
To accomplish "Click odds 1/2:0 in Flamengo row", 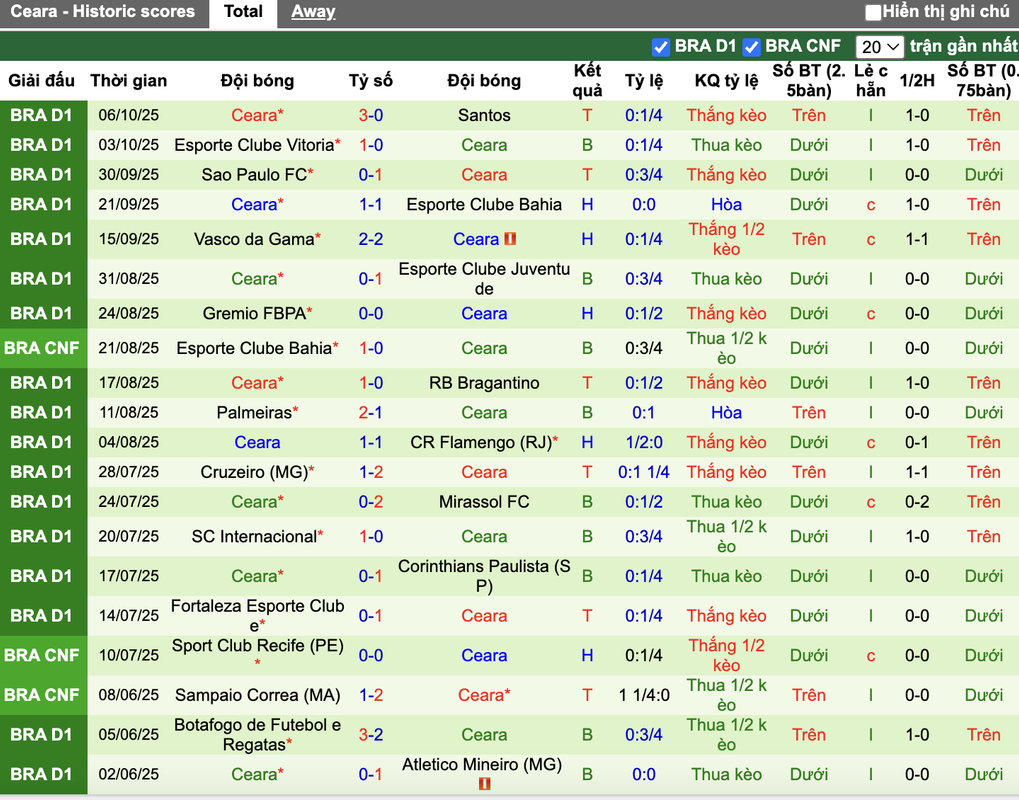I will 643,443.
